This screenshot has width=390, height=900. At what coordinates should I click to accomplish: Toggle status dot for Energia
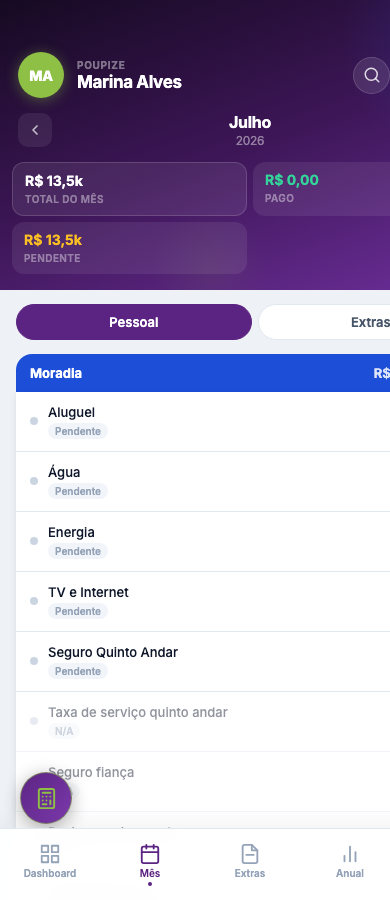pyautogui.click(x=34, y=541)
